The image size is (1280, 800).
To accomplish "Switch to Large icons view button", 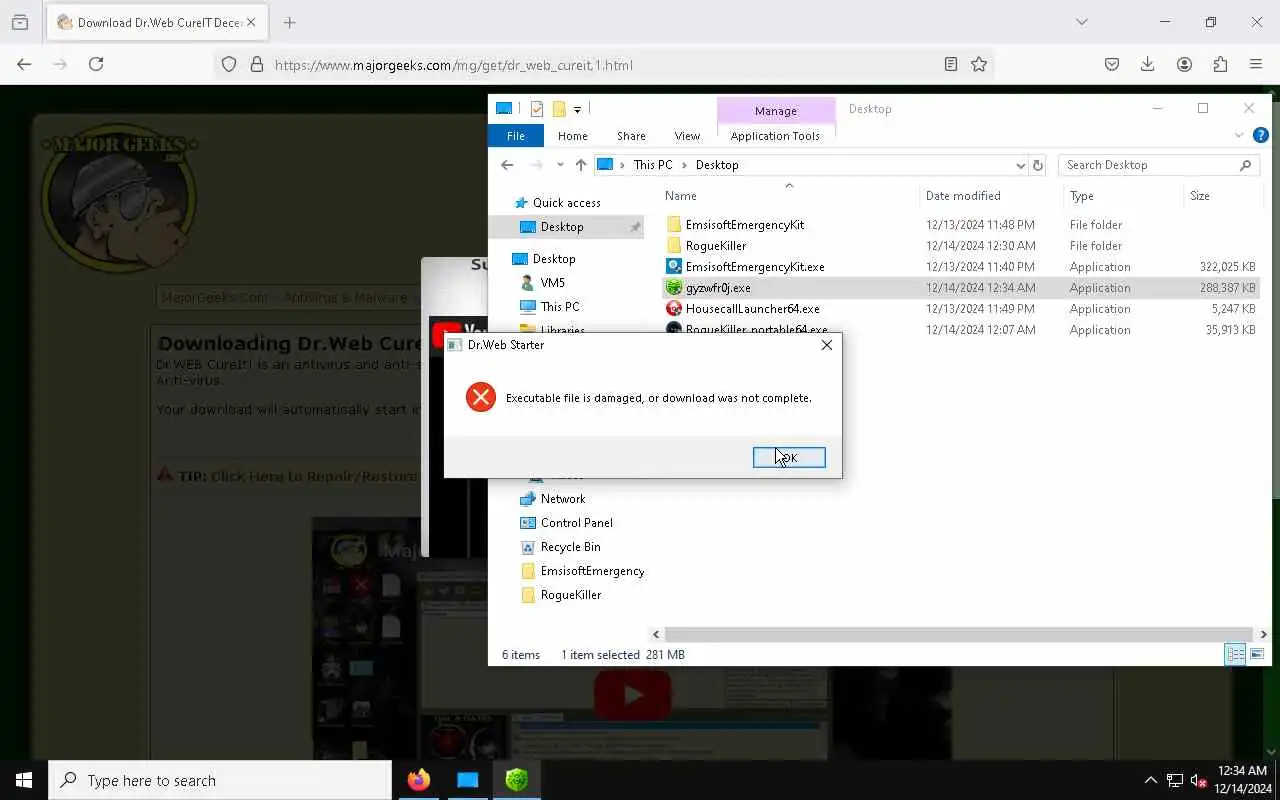I will click(1257, 654).
